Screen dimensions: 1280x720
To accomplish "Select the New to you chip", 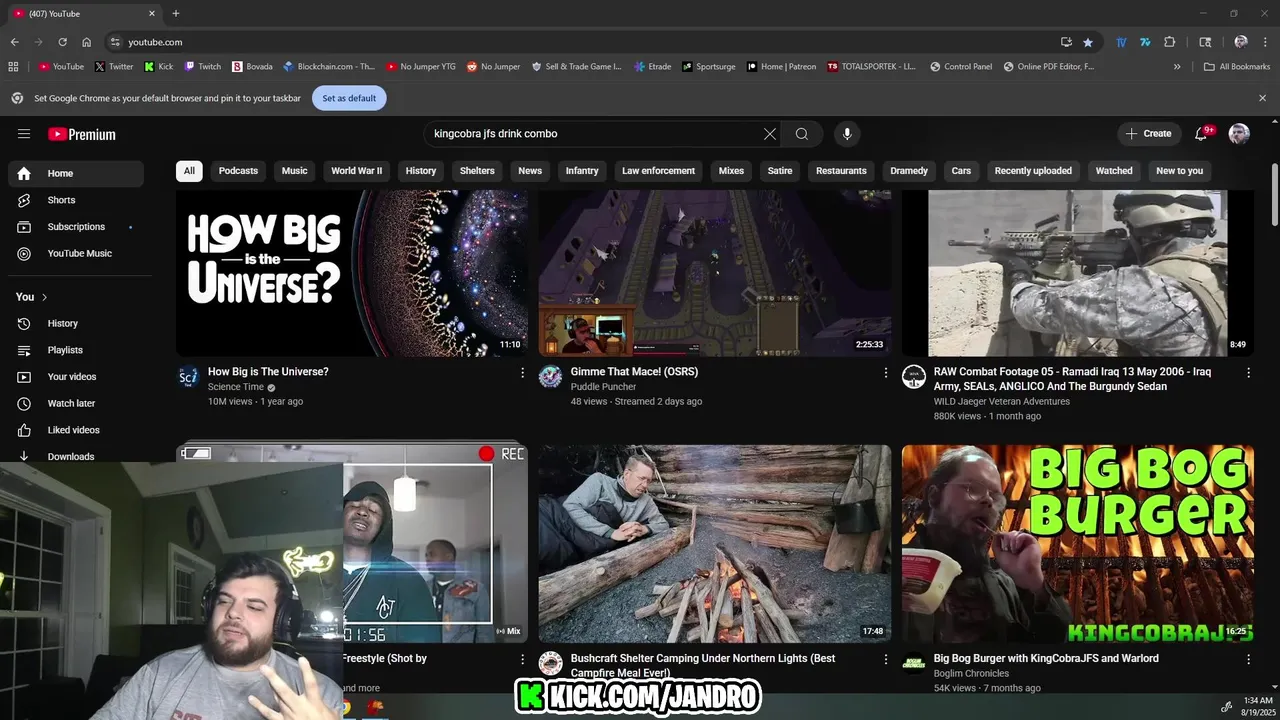I will 1180,171.
